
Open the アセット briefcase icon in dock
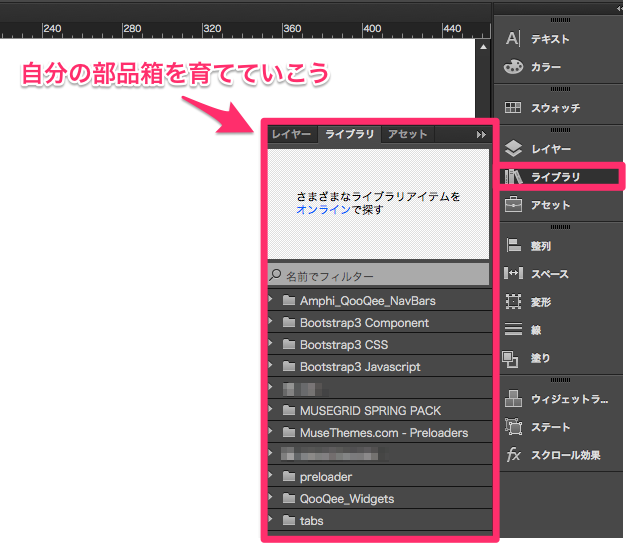(x=513, y=204)
